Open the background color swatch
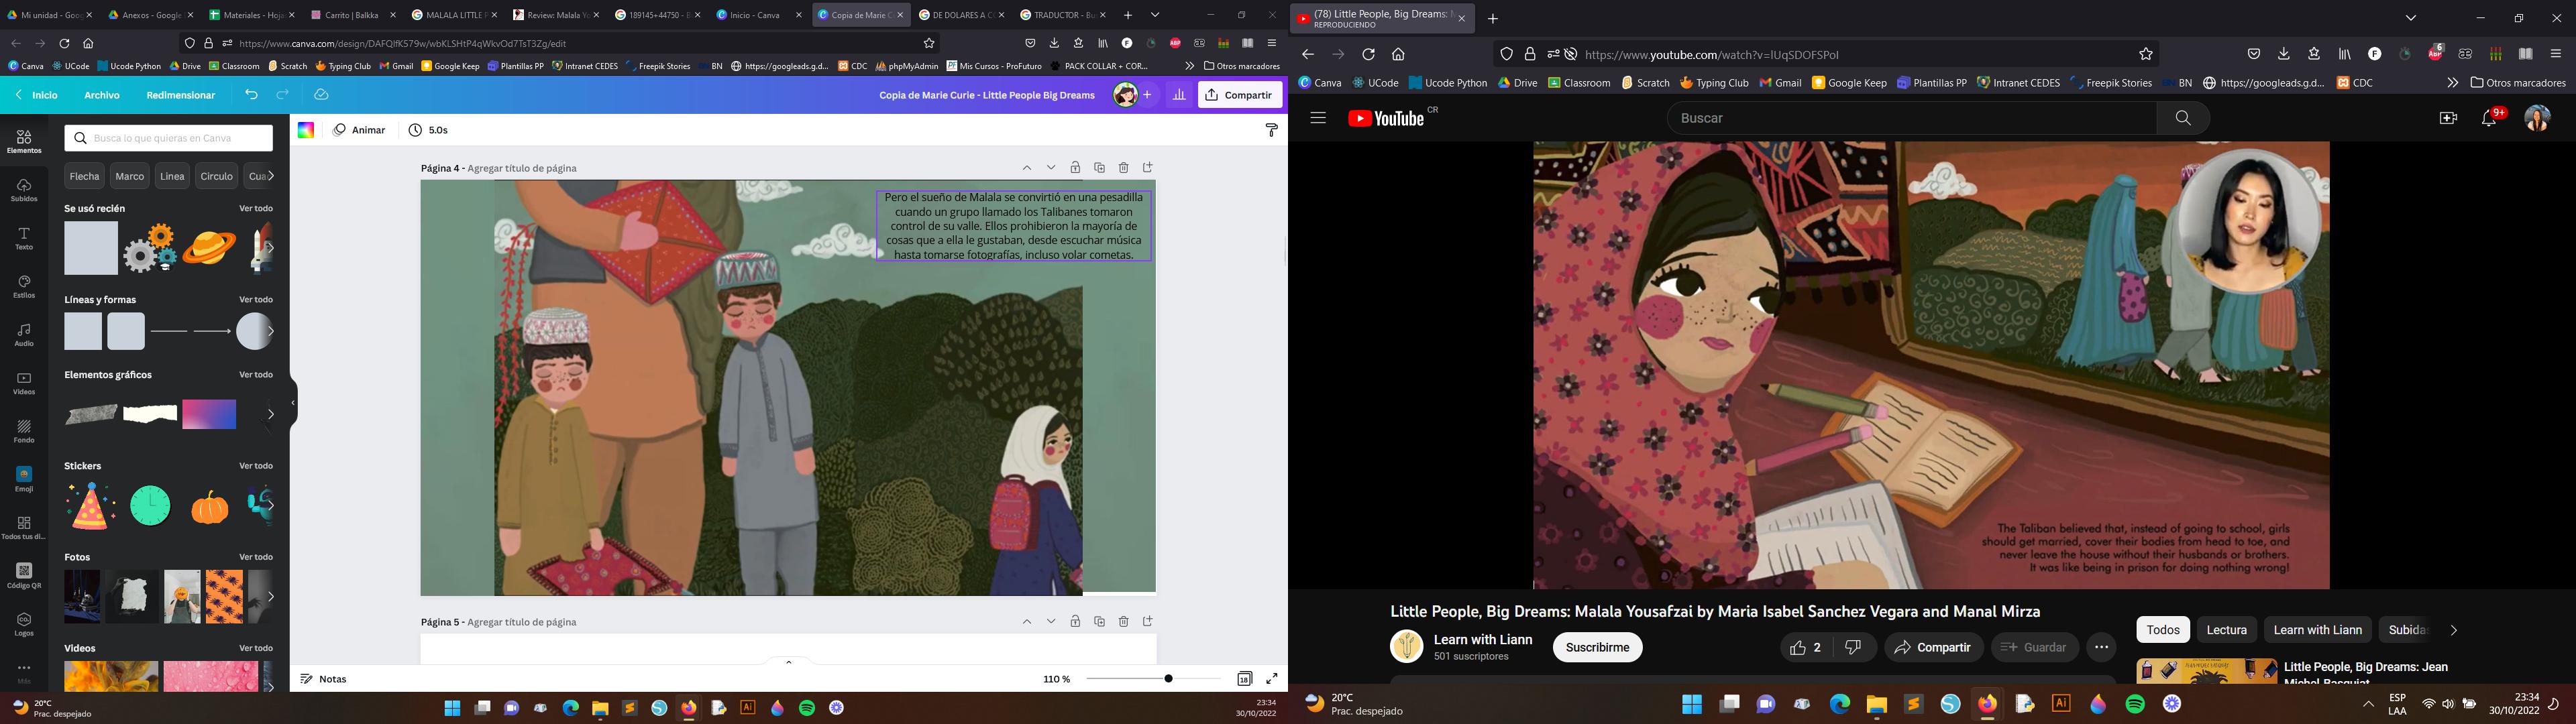Viewport: 2576px width, 724px height. (x=306, y=130)
